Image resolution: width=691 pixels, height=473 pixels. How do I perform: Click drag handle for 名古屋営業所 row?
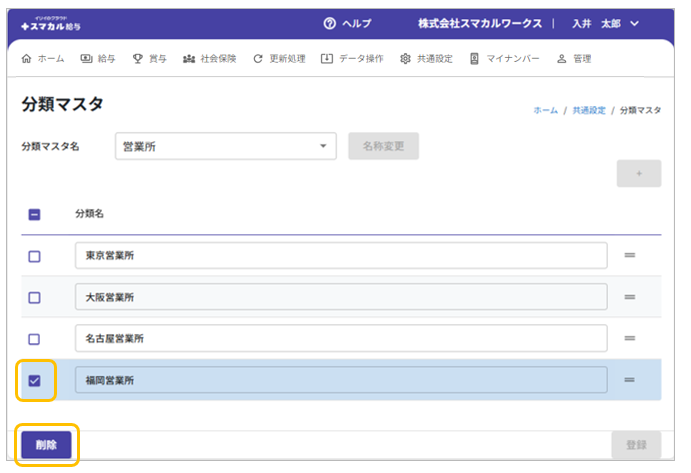click(x=630, y=339)
